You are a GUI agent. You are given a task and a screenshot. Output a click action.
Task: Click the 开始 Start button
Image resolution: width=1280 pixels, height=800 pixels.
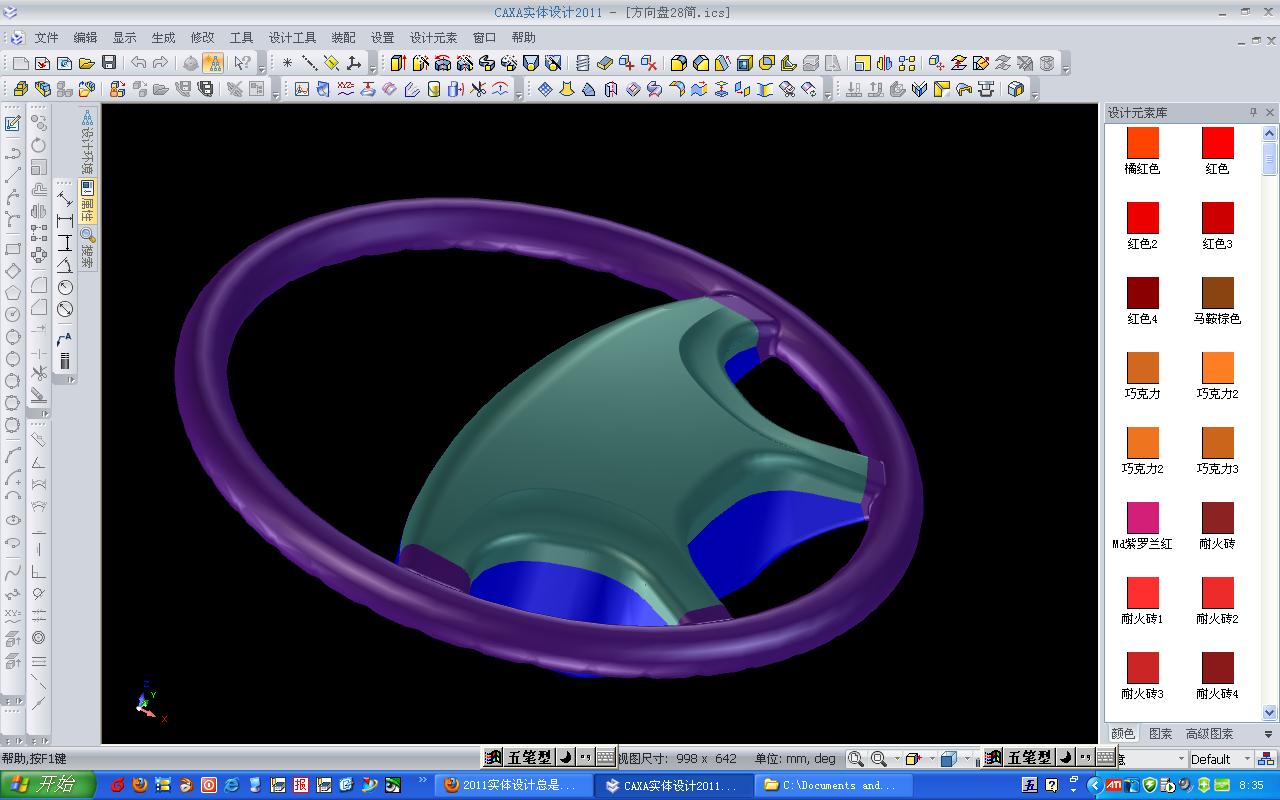click(x=48, y=785)
